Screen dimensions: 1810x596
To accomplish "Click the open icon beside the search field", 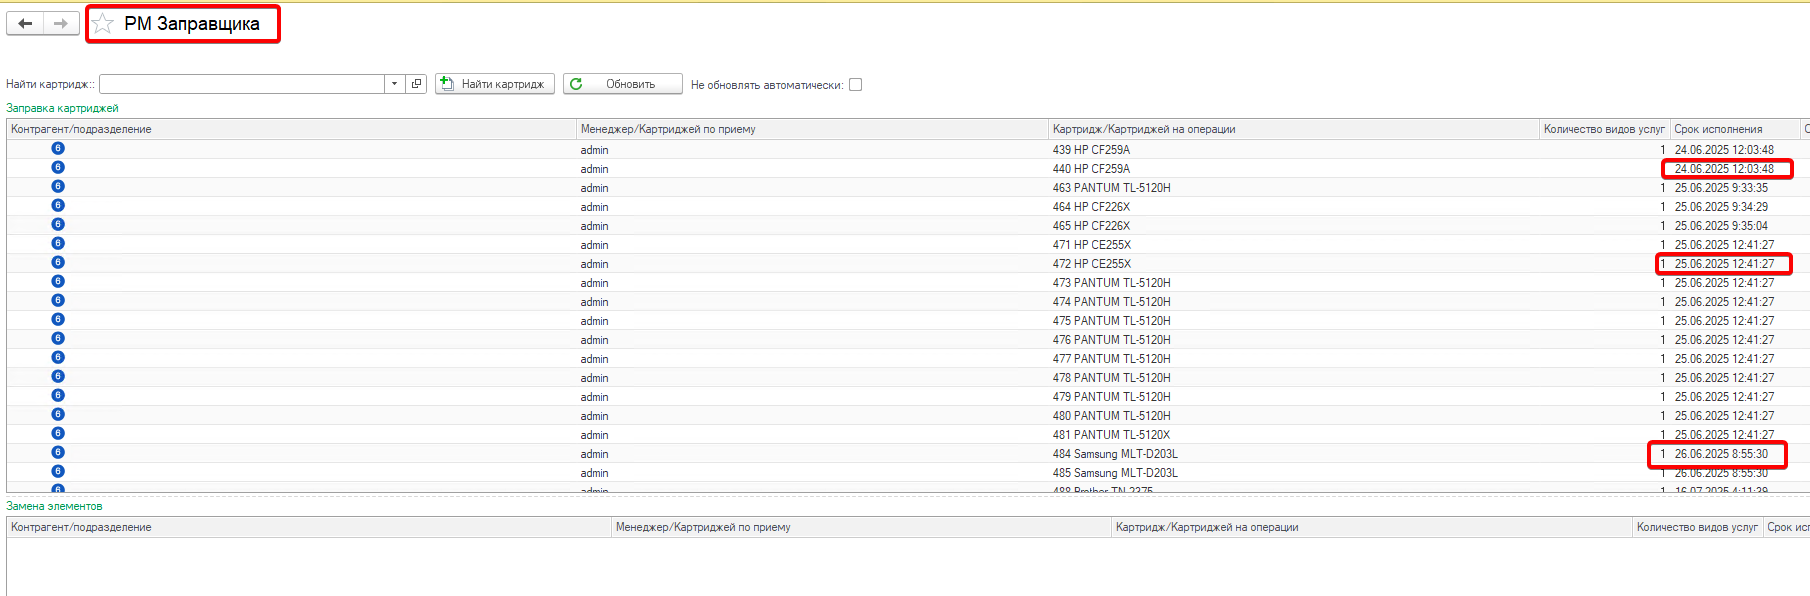I will (417, 84).
